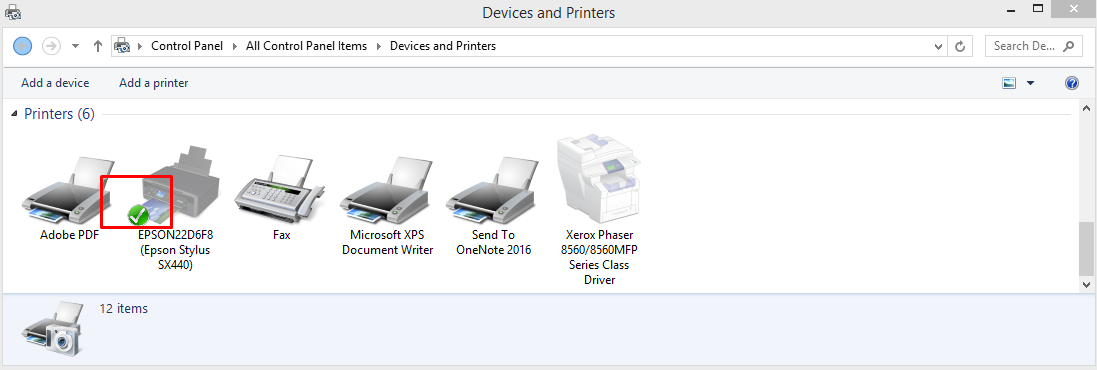Image resolution: width=1097 pixels, height=370 pixels.
Task: Click the Printers (6) group header
Action: point(59,114)
